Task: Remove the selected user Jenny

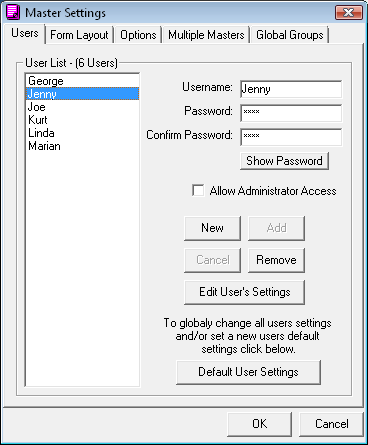Action: coord(276,260)
